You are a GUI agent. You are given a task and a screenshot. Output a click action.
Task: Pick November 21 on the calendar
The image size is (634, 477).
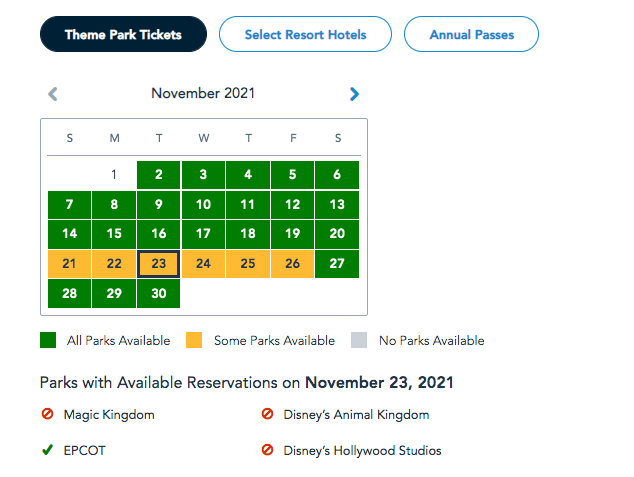click(69, 264)
